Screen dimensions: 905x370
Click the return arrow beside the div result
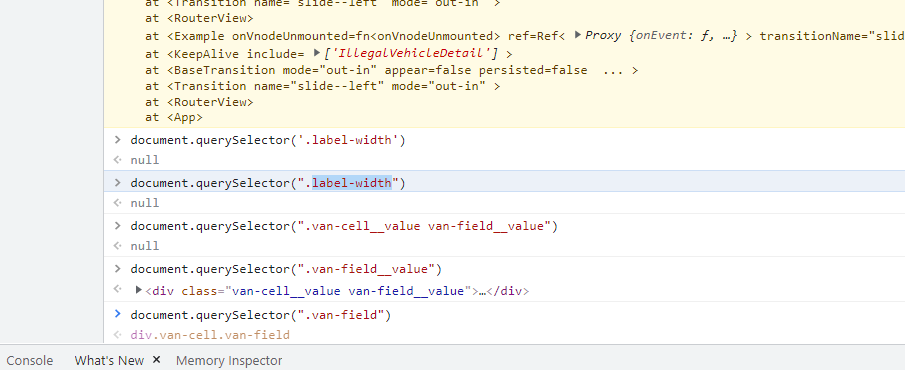pos(118,289)
